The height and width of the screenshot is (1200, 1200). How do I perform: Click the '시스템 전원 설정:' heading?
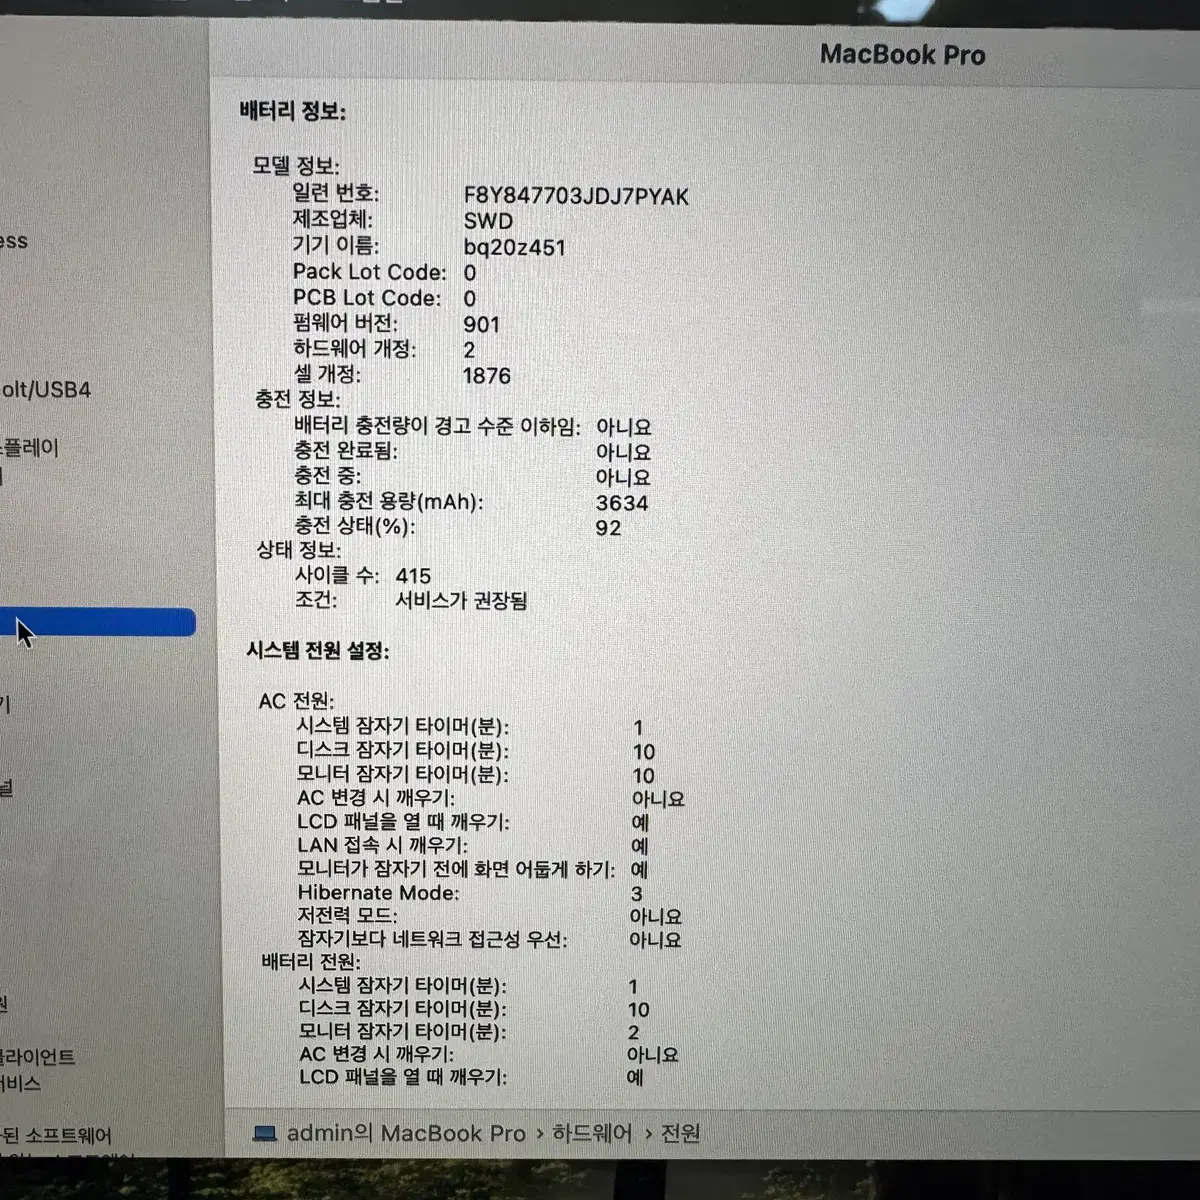pyautogui.click(x=318, y=651)
